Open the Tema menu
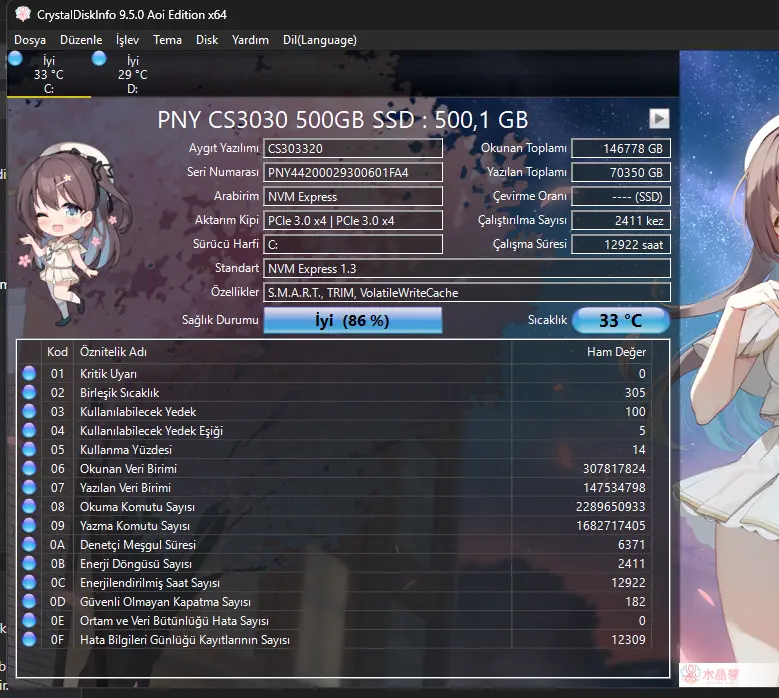 [167, 40]
